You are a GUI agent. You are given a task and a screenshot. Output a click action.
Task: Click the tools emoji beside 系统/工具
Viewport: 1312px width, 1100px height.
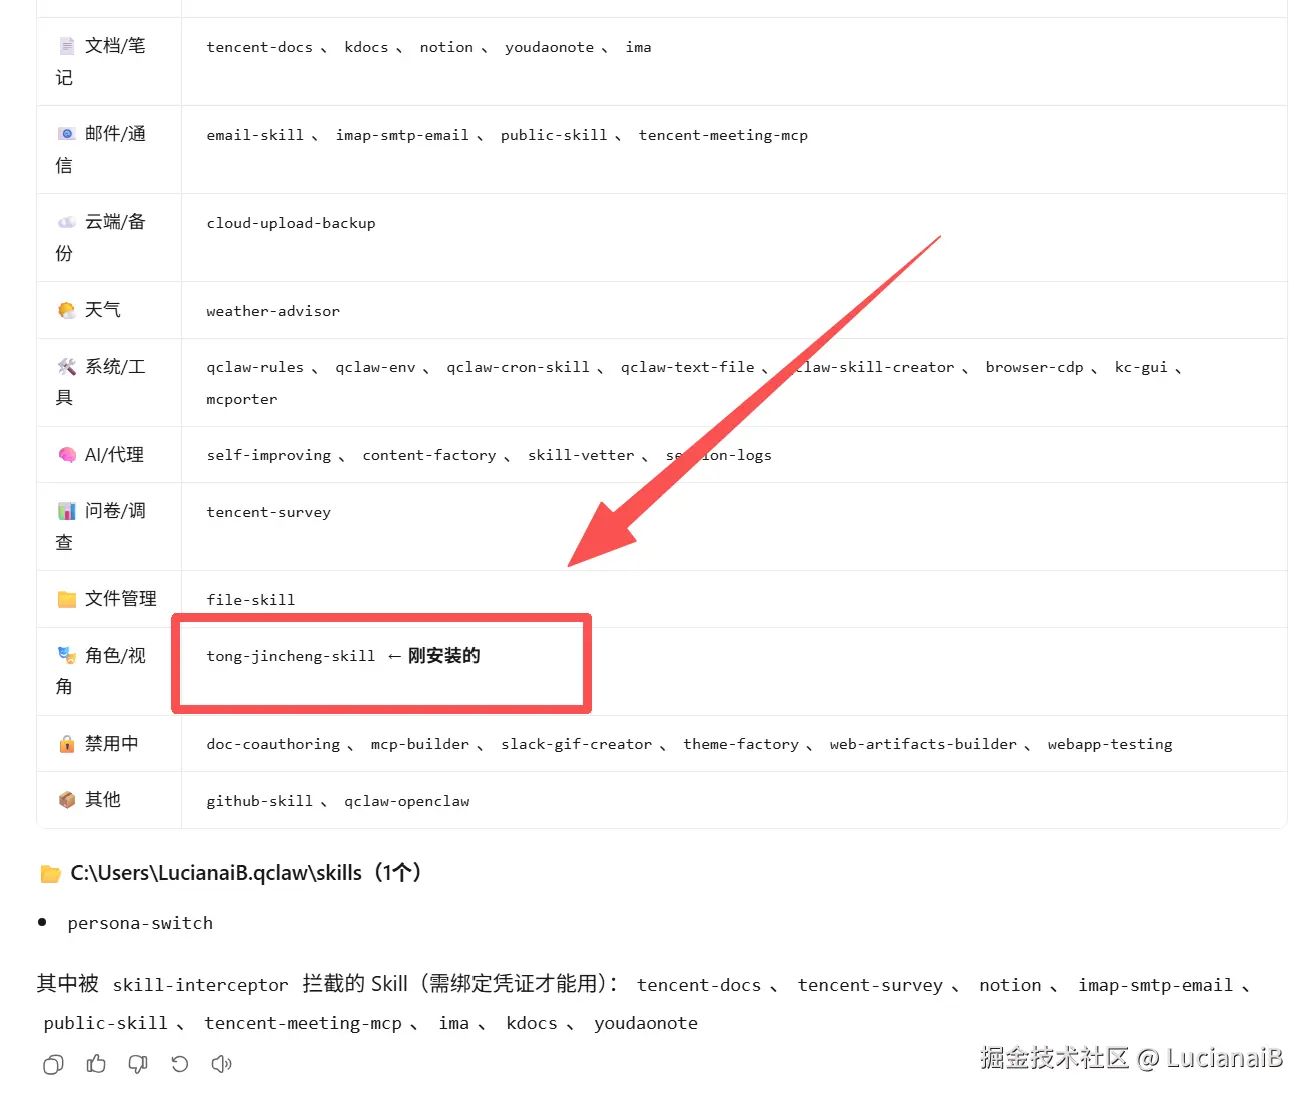click(x=66, y=366)
